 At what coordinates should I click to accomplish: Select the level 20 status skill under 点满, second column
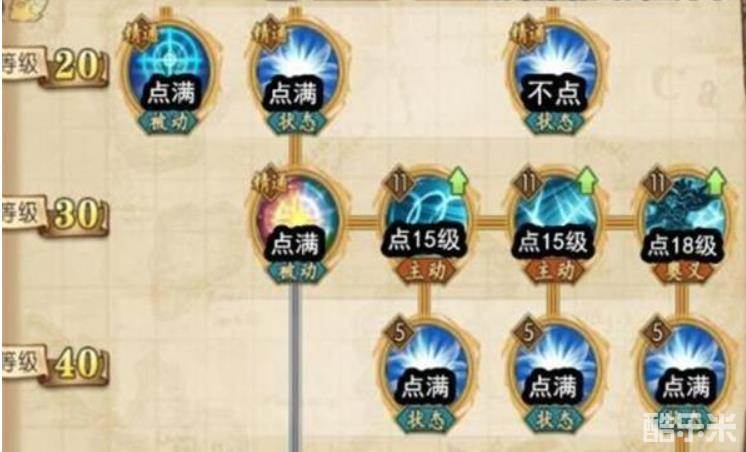tap(297, 71)
